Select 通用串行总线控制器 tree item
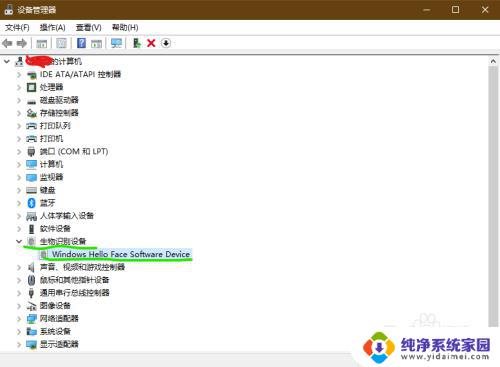This screenshot has height=367, width=500. pos(75,293)
